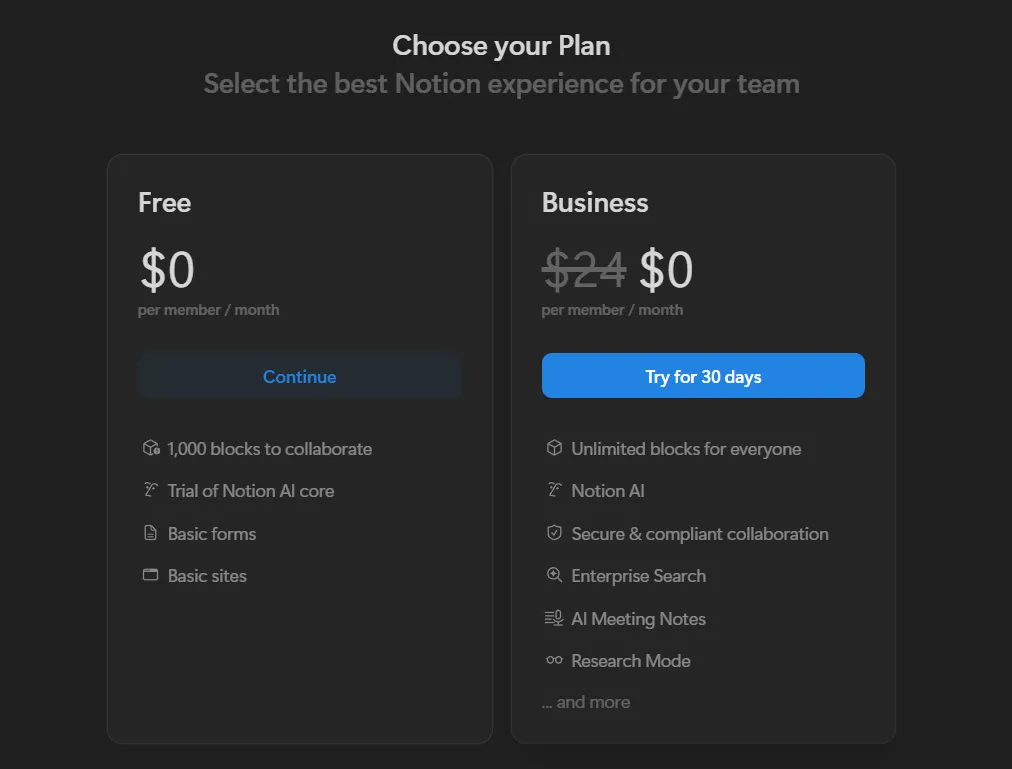The width and height of the screenshot is (1012, 769).
Task: Click the Free plan $0 price
Action: click(167, 270)
